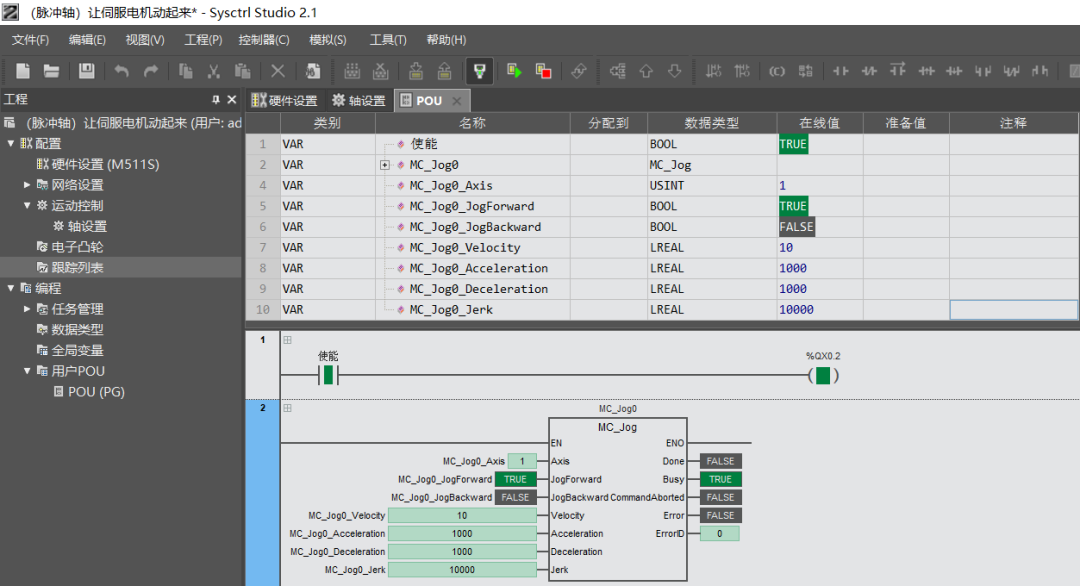Viewport: 1080px width, 586px height.
Task: Click the coil (C) insert icon
Action: click(777, 71)
